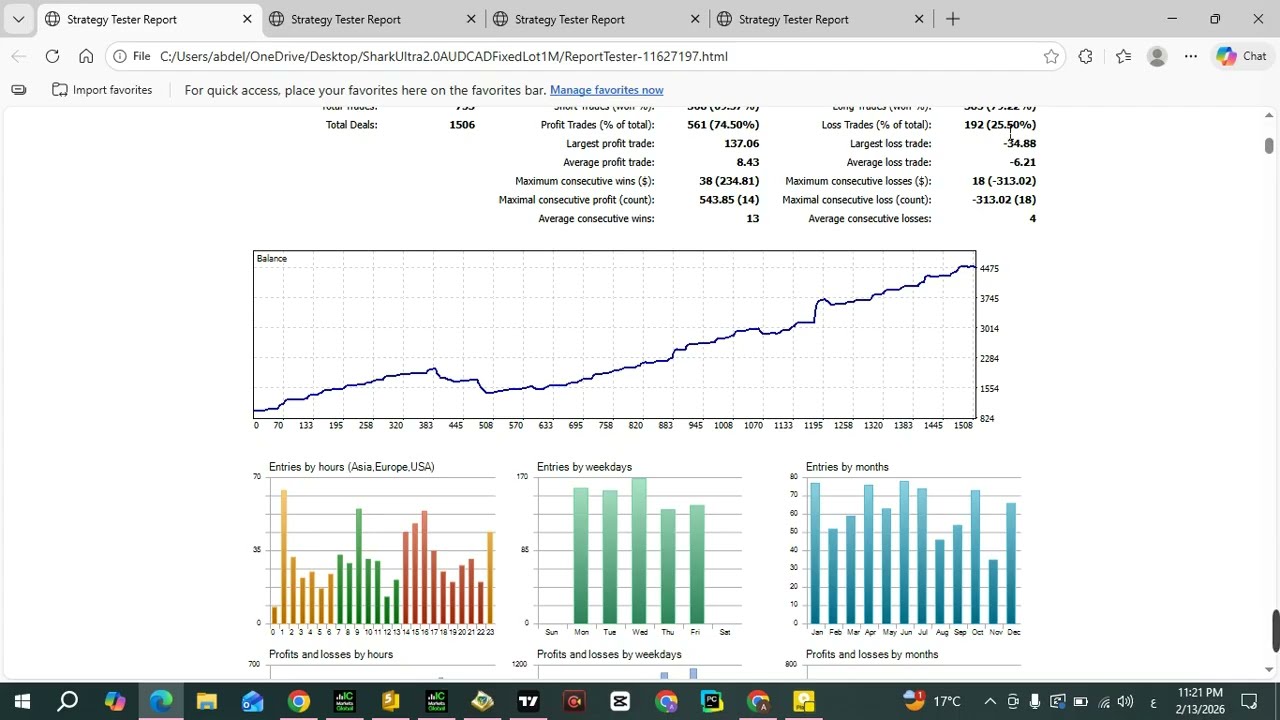Open the volume speaker tray icon

coord(1125,701)
